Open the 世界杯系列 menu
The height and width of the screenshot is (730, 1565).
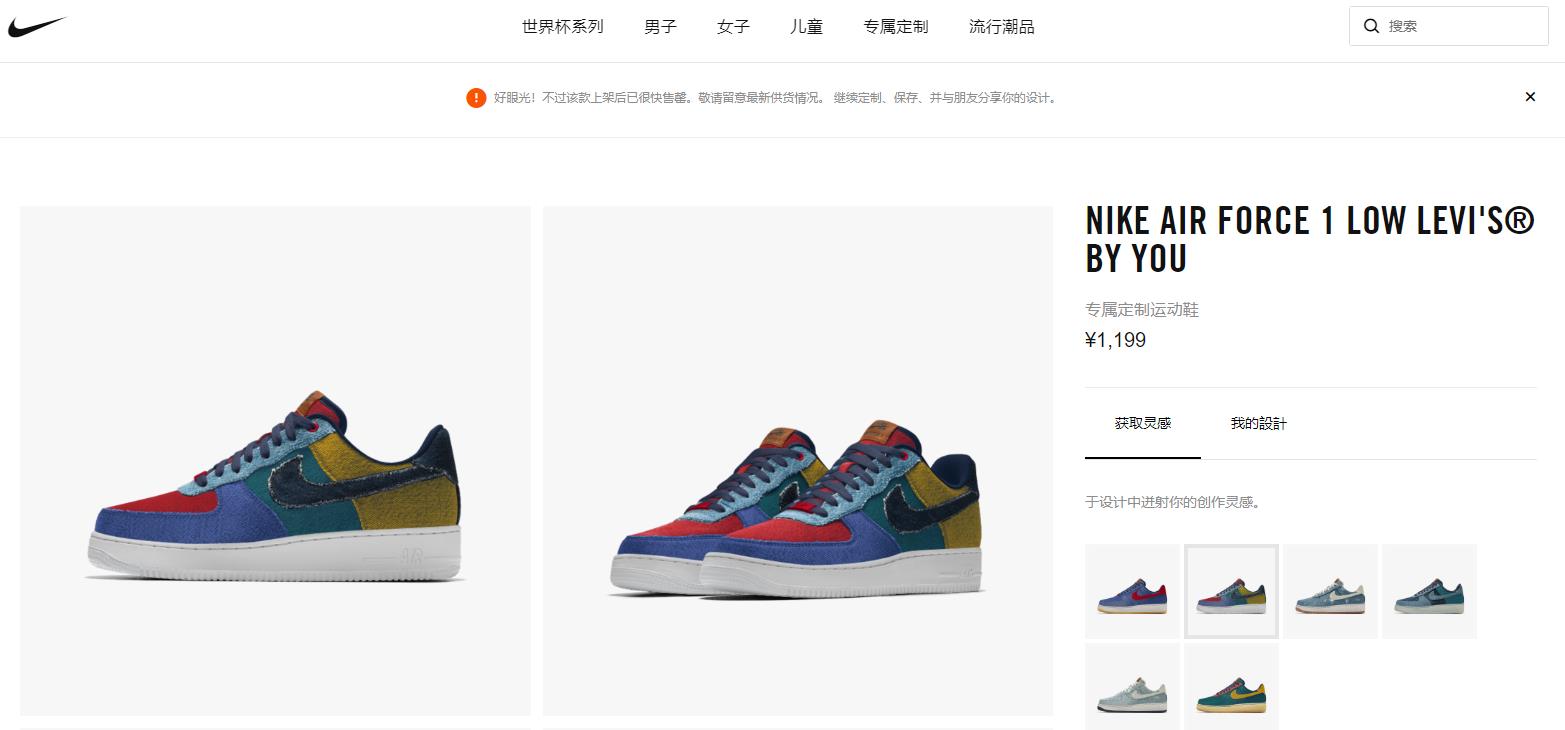[563, 27]
